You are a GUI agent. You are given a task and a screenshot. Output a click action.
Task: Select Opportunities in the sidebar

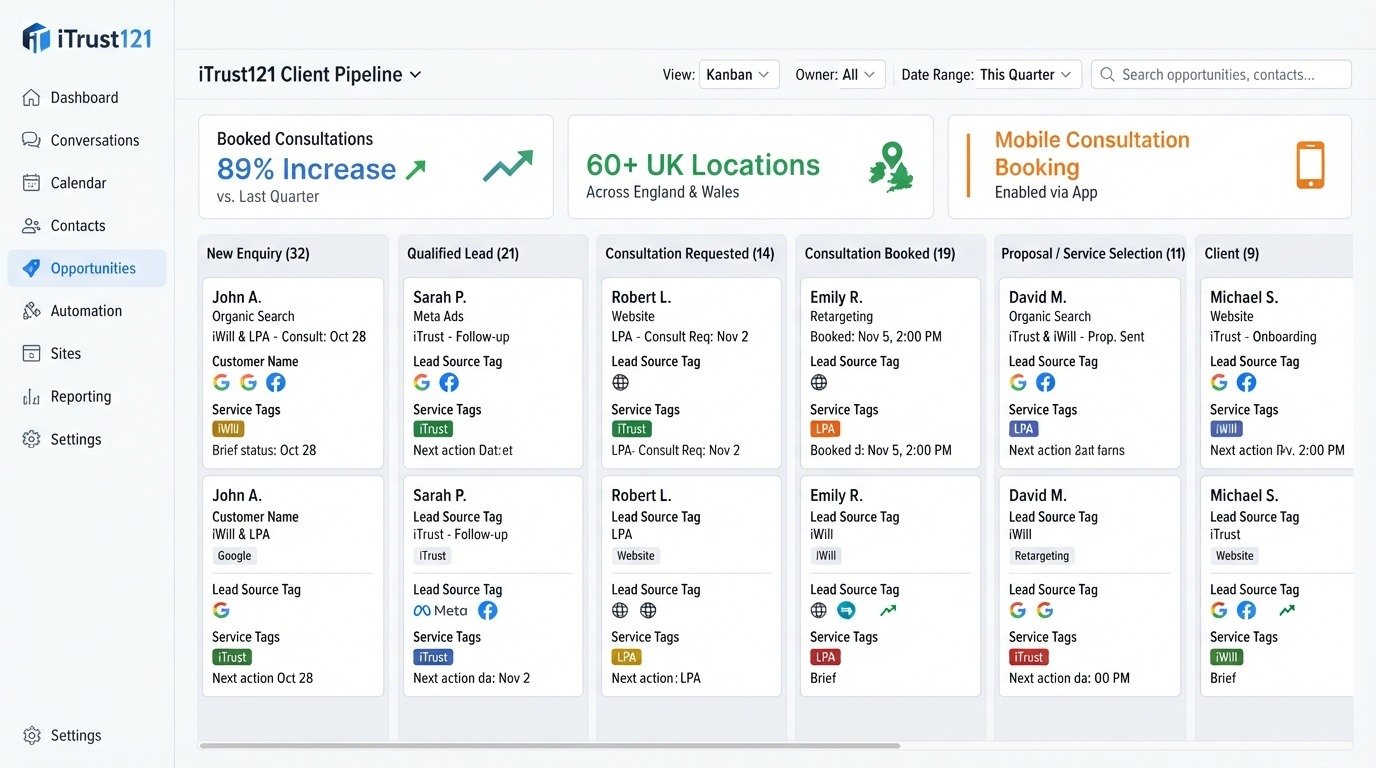(x=87, y=269)
